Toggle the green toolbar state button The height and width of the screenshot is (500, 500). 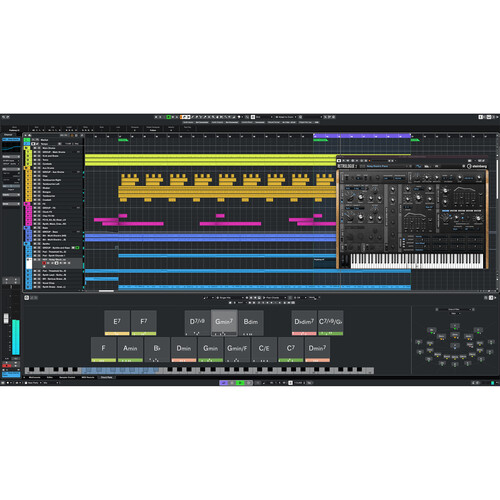pyautogui.click(x=169, y=117)
